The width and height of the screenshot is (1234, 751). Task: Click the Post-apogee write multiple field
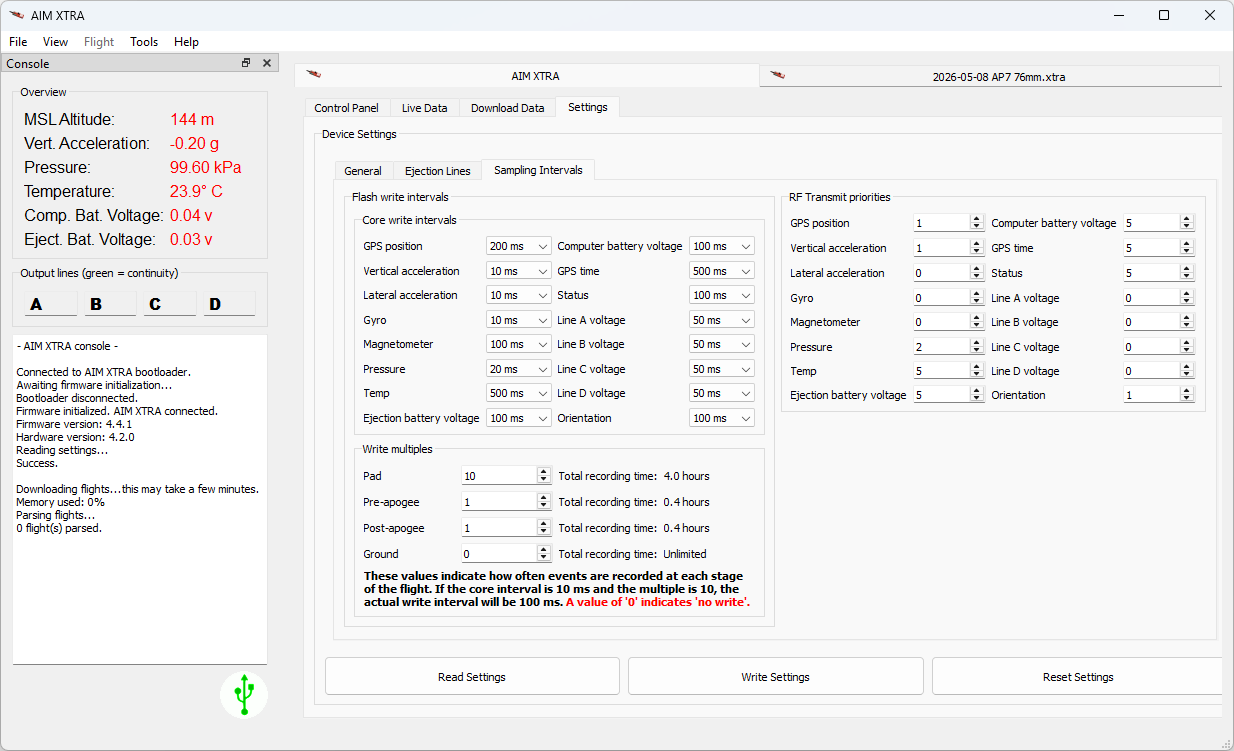click(x=506, y=528)
